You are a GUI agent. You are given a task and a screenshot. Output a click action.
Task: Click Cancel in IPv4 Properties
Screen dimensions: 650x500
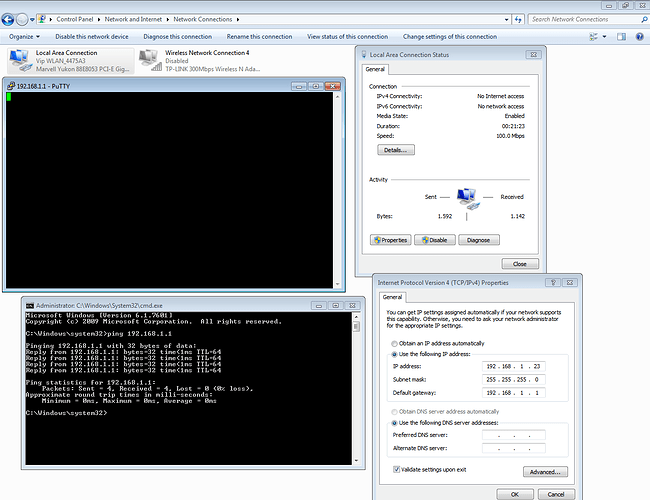pyautogui.click(x=556, y=494)
